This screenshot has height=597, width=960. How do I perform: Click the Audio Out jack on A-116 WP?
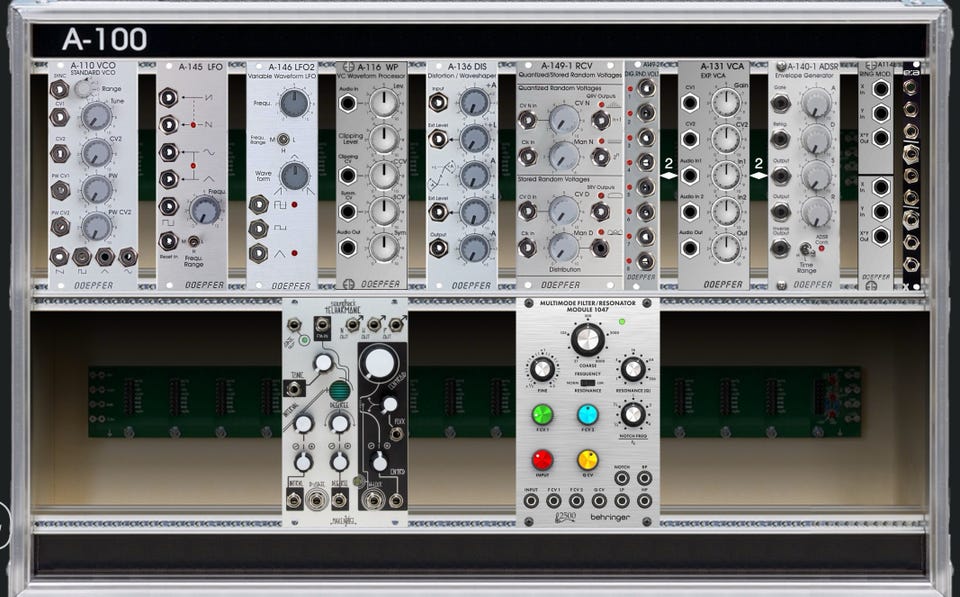coord(347,248)
